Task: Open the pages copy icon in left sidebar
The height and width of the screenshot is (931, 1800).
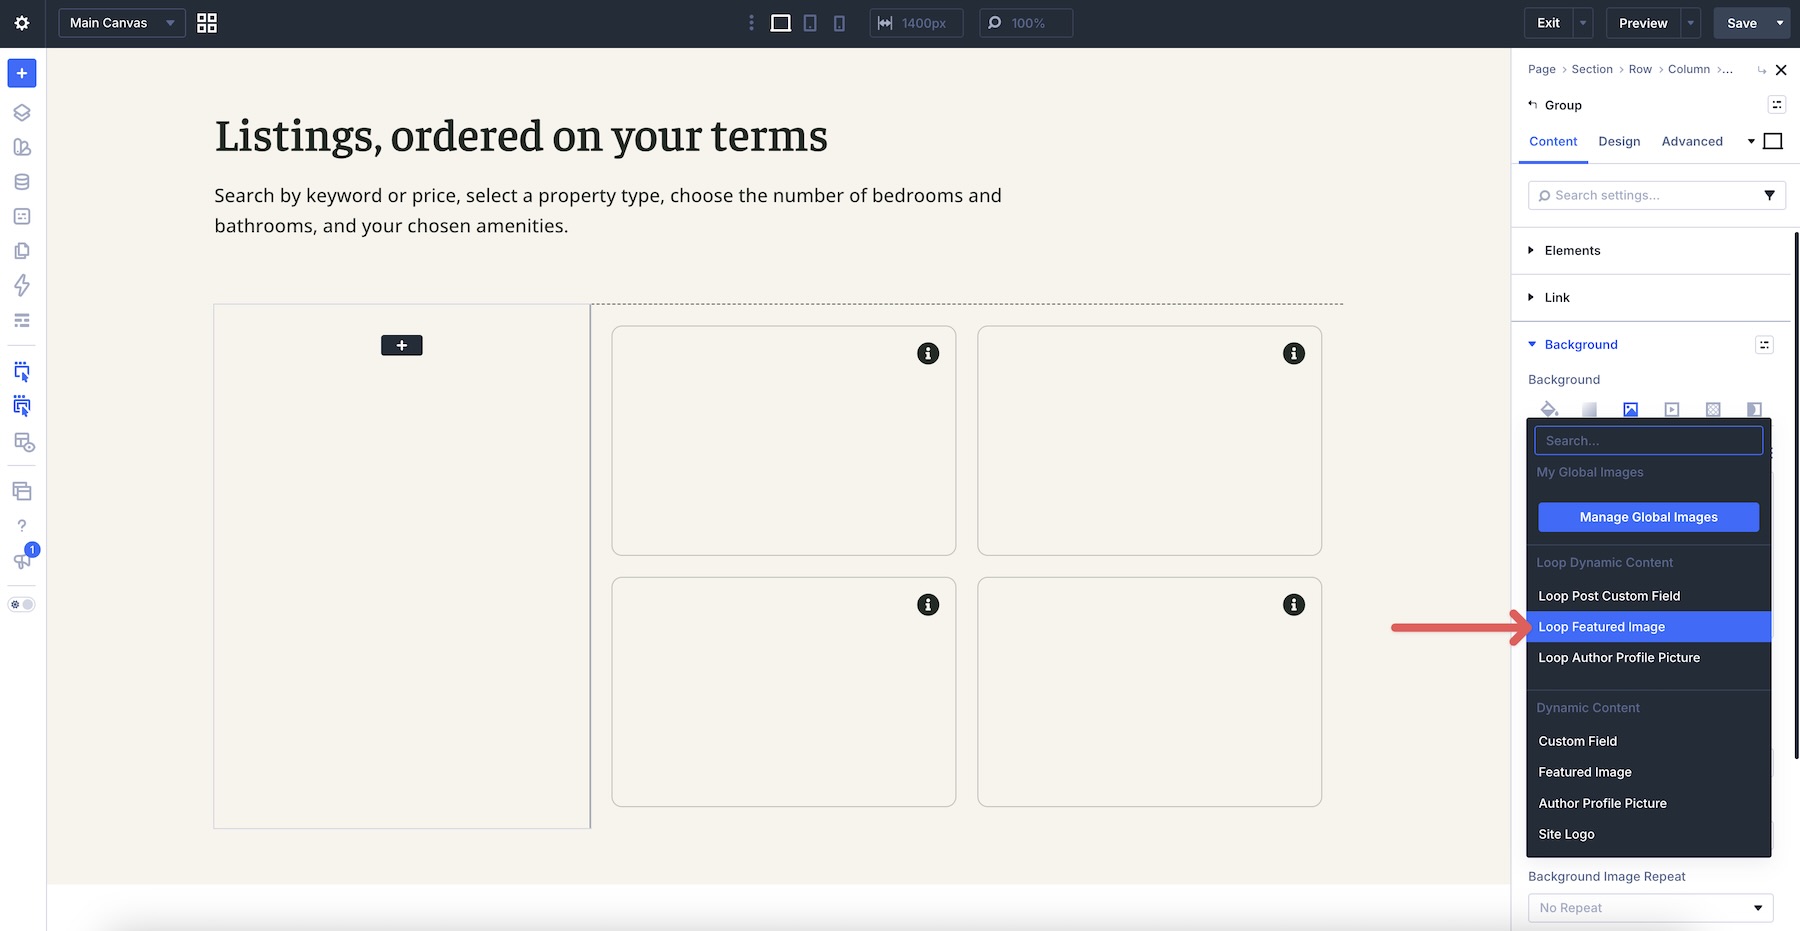Action: (x=22, y=251)
